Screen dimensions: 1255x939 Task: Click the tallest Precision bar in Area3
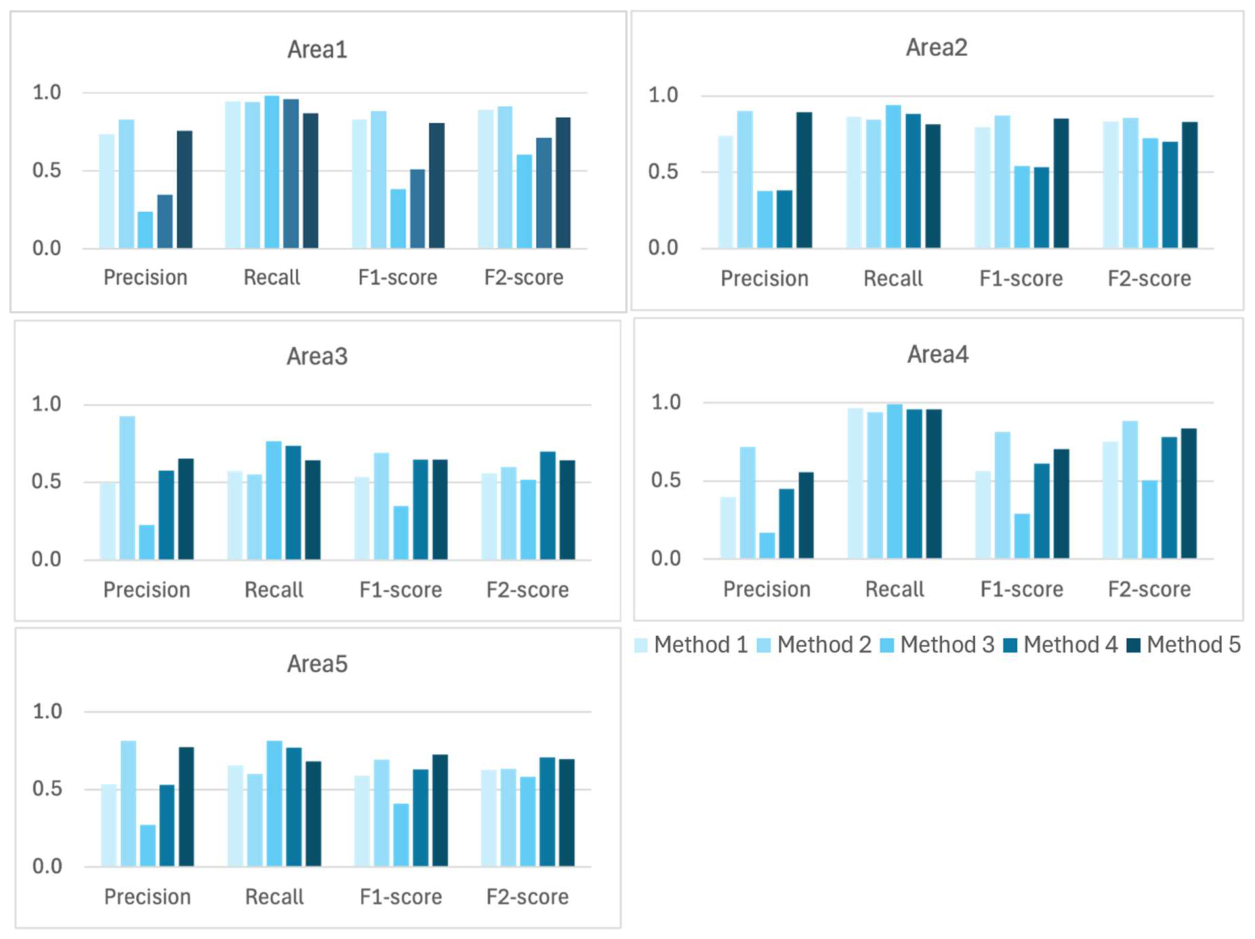pyautogui.click(x=127, y=488)
